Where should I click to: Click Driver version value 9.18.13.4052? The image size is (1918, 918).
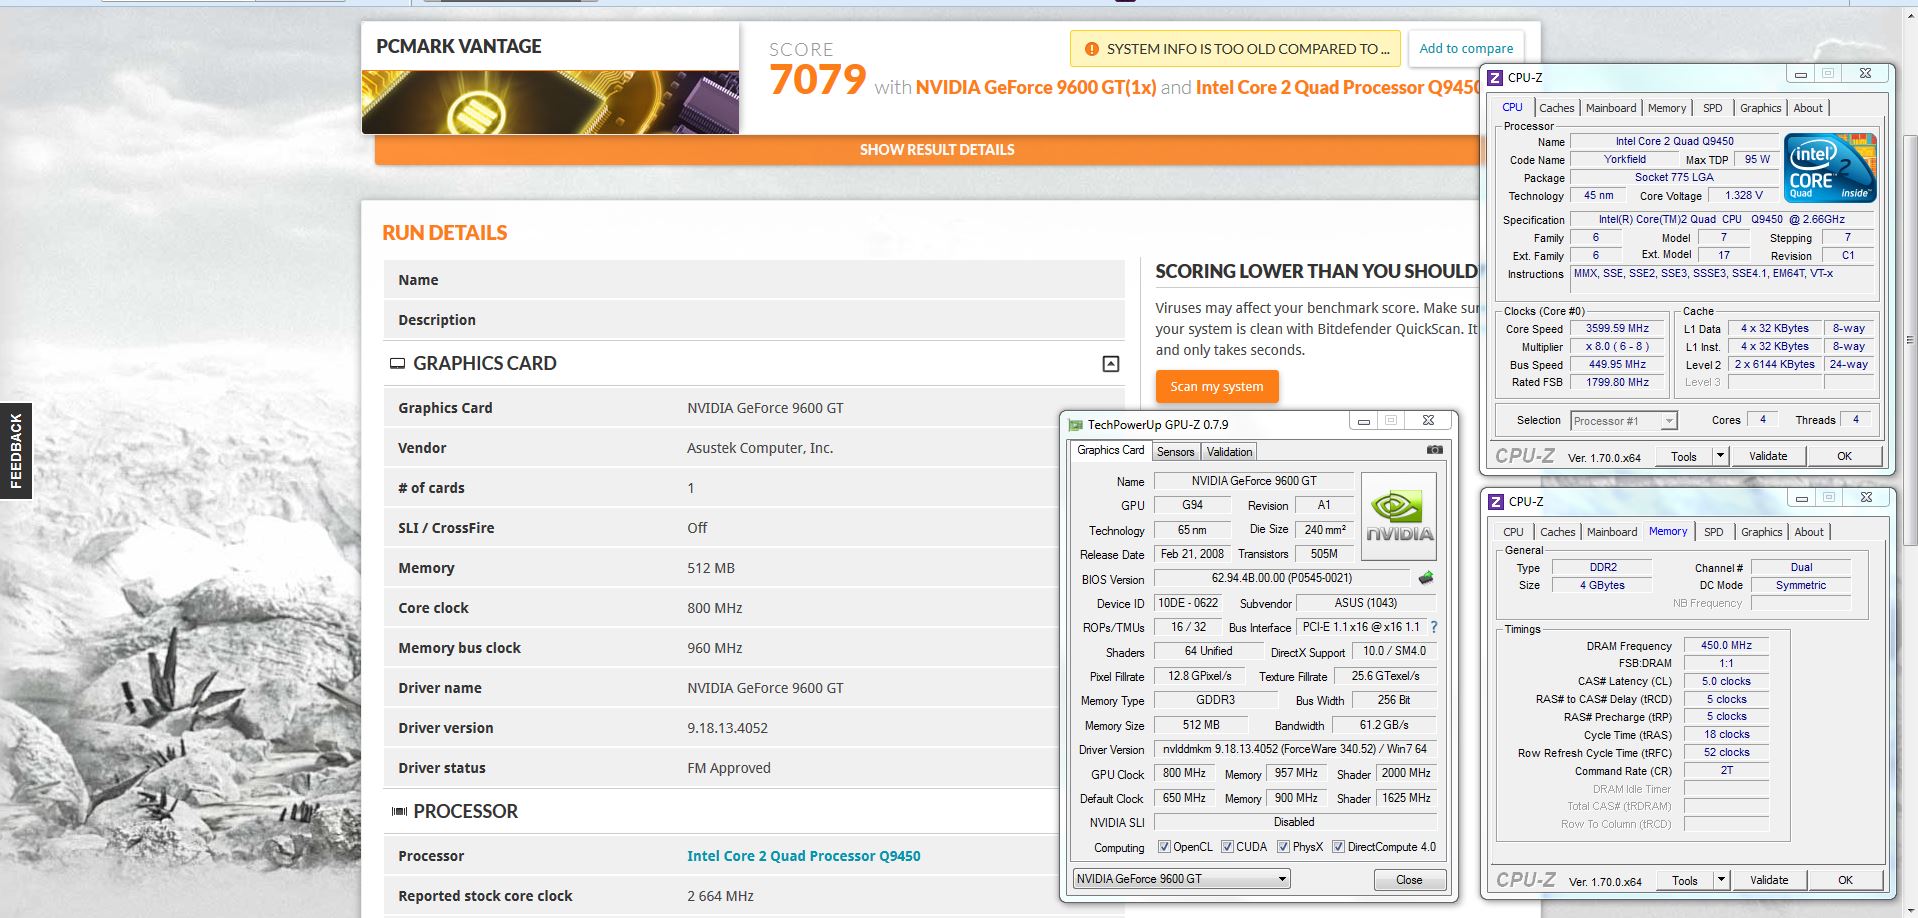point(727,728)
